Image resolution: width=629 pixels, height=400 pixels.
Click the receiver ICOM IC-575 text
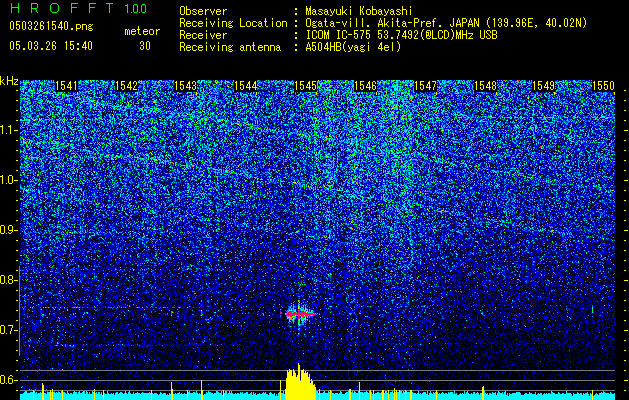[x=401, y=35]
